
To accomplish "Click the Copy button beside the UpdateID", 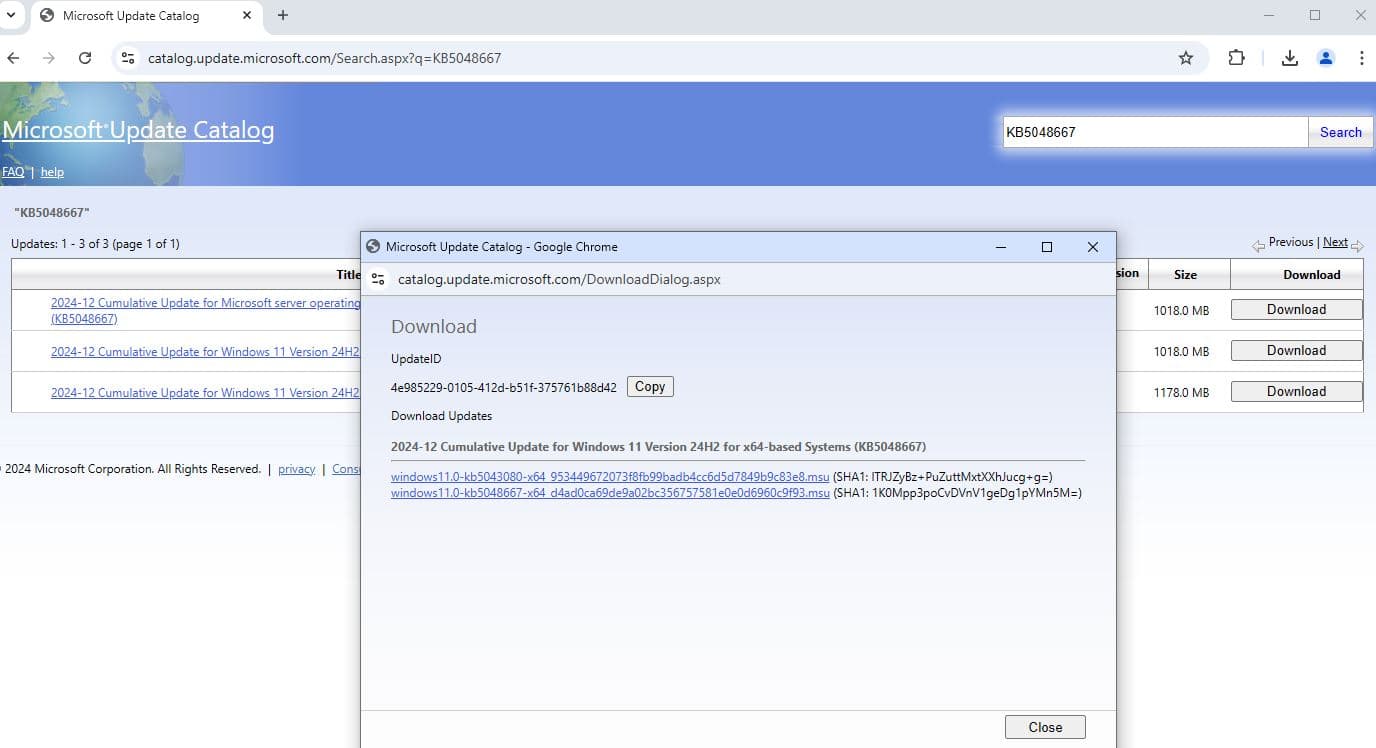I will pos(650,387).
